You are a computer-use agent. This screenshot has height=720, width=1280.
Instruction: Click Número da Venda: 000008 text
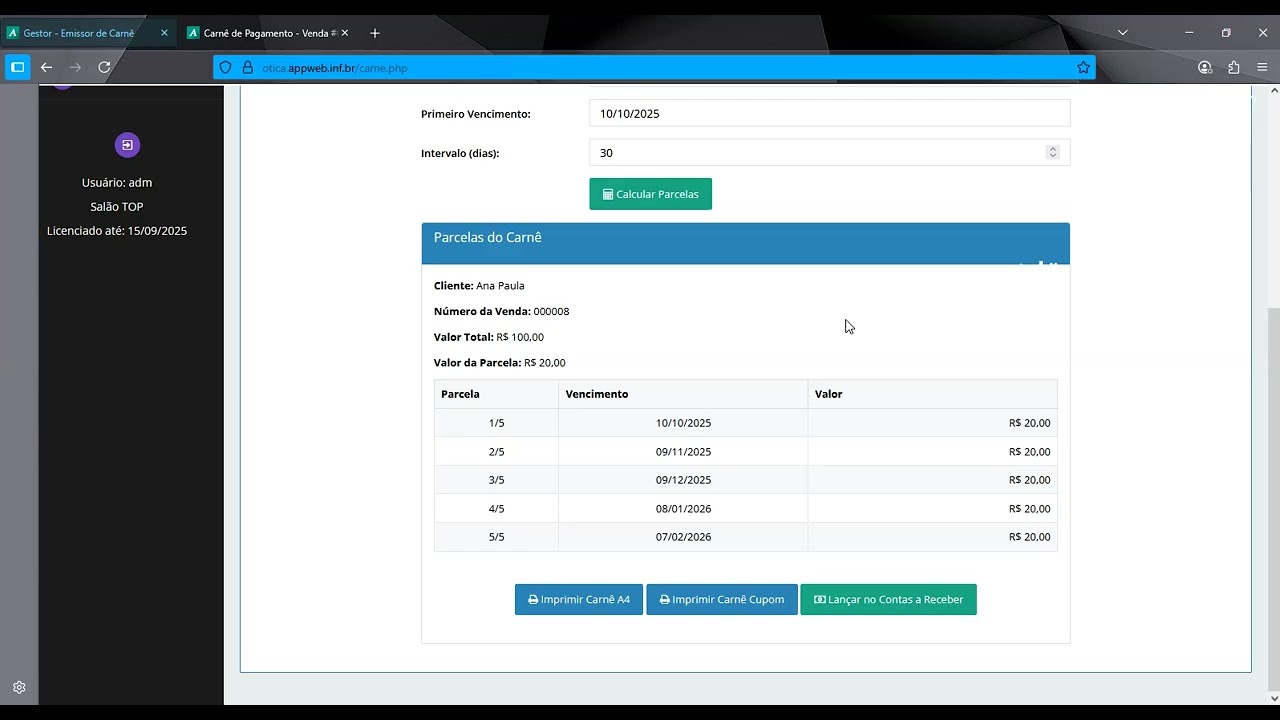(x=501, y=311)
